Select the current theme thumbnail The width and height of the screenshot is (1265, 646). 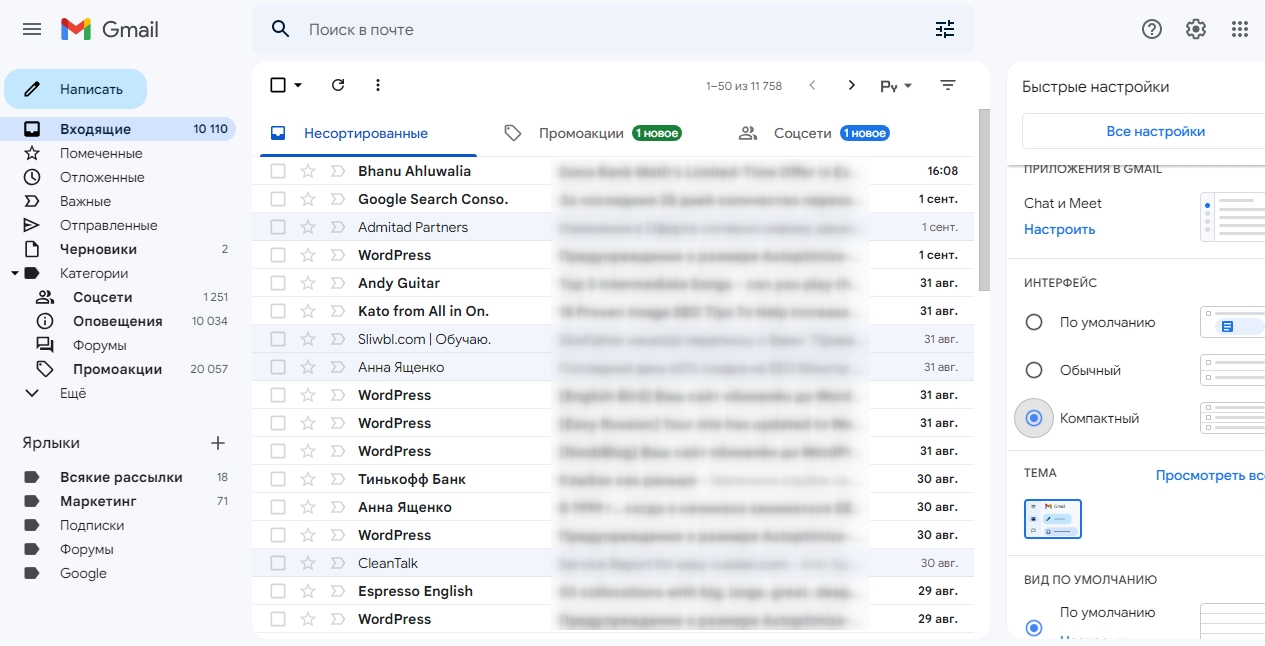point(1053,519)
